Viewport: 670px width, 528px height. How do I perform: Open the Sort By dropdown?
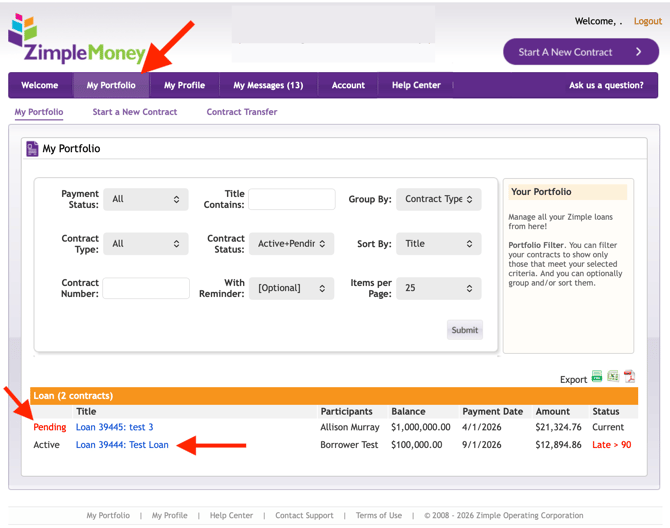438,243
